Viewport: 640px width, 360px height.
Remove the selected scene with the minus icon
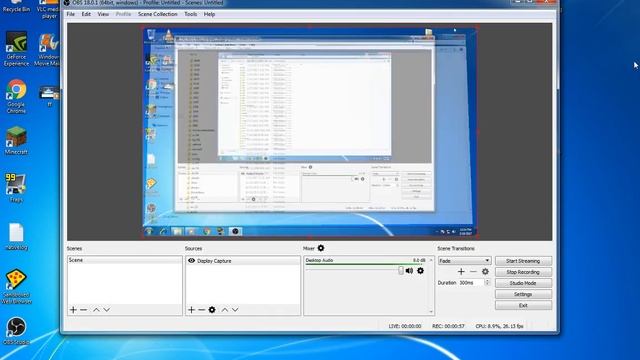[x=84, y=310]
